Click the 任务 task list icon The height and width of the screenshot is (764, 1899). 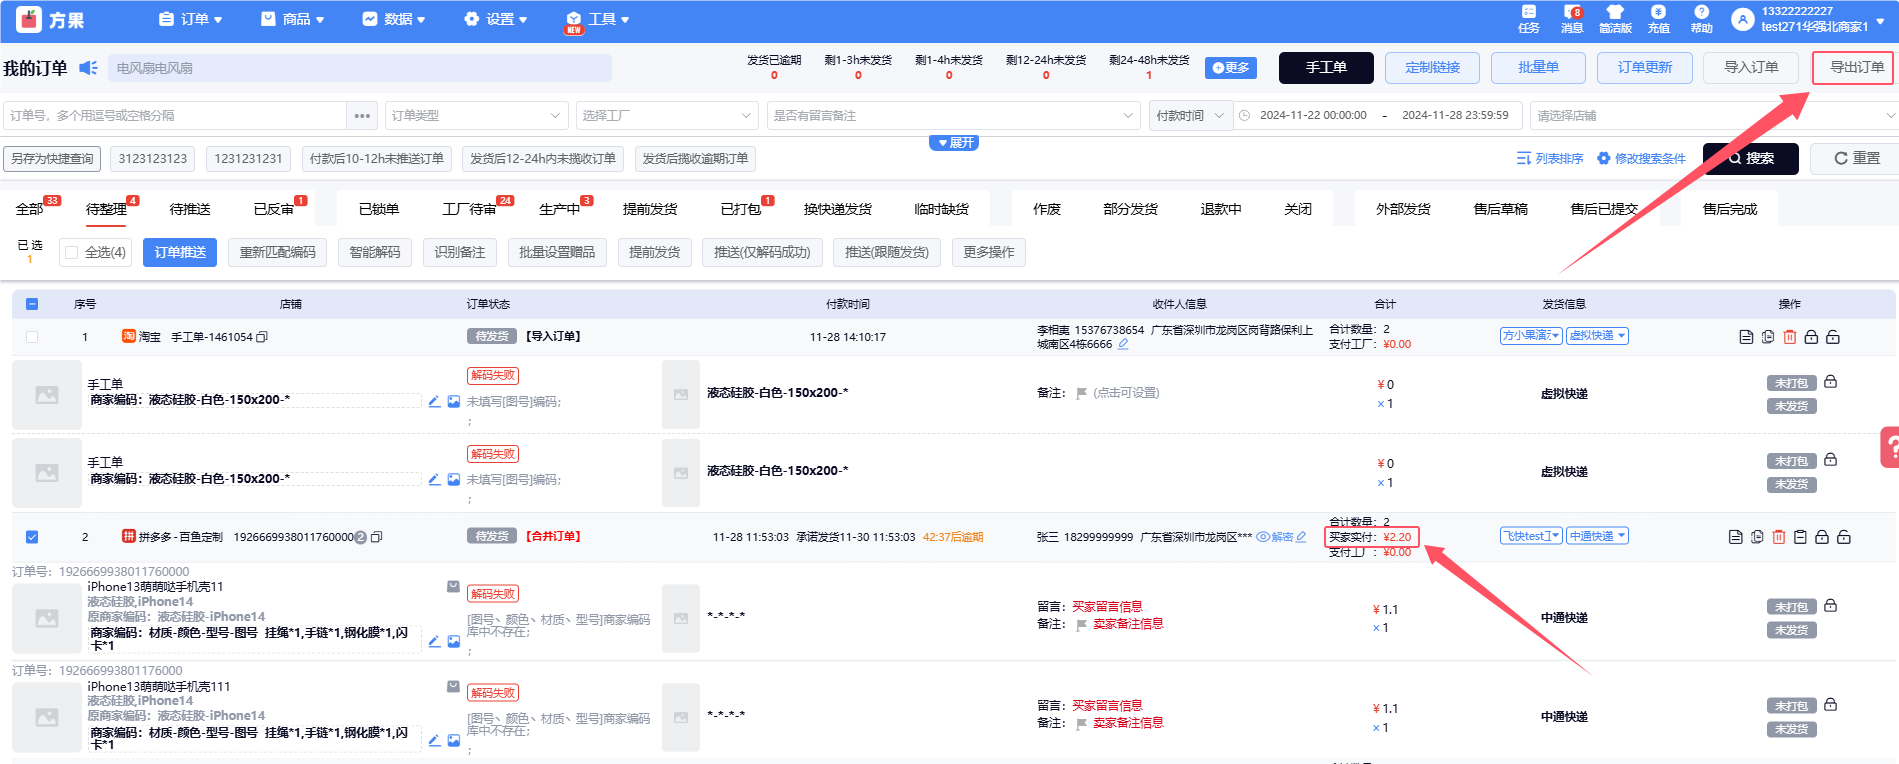[x=1529, y=18]
